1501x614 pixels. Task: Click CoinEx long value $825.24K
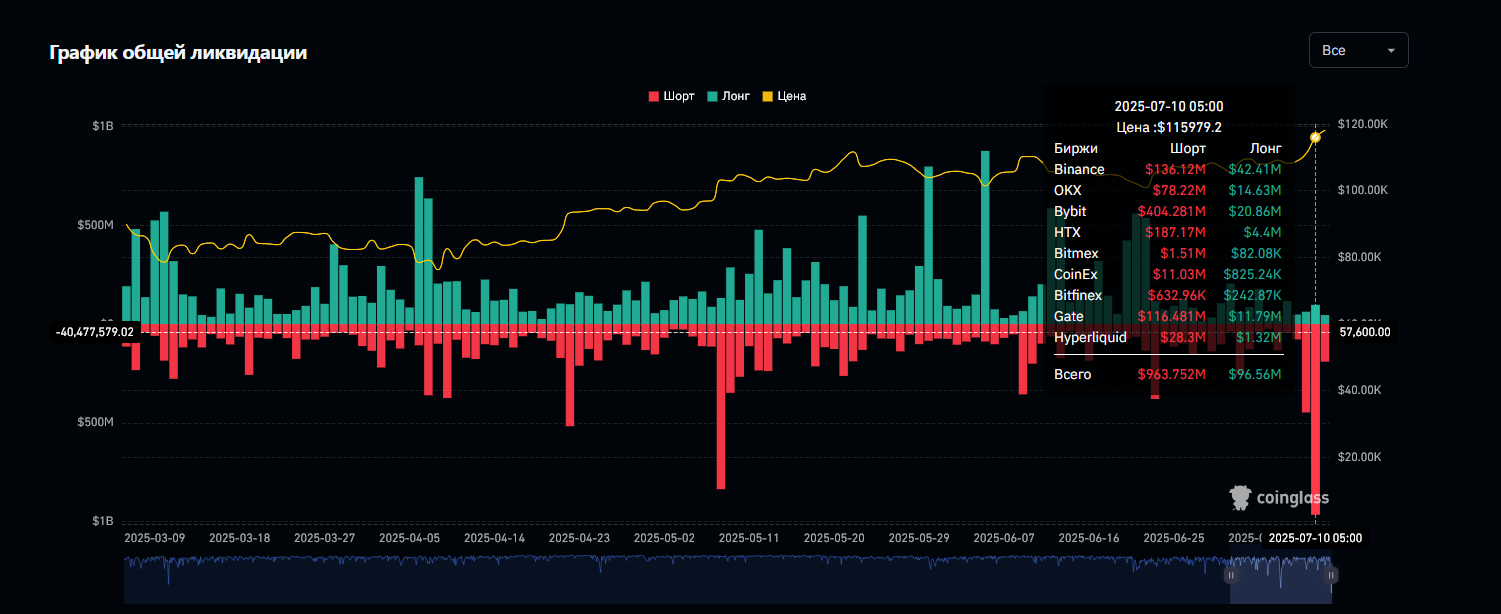1252,274
